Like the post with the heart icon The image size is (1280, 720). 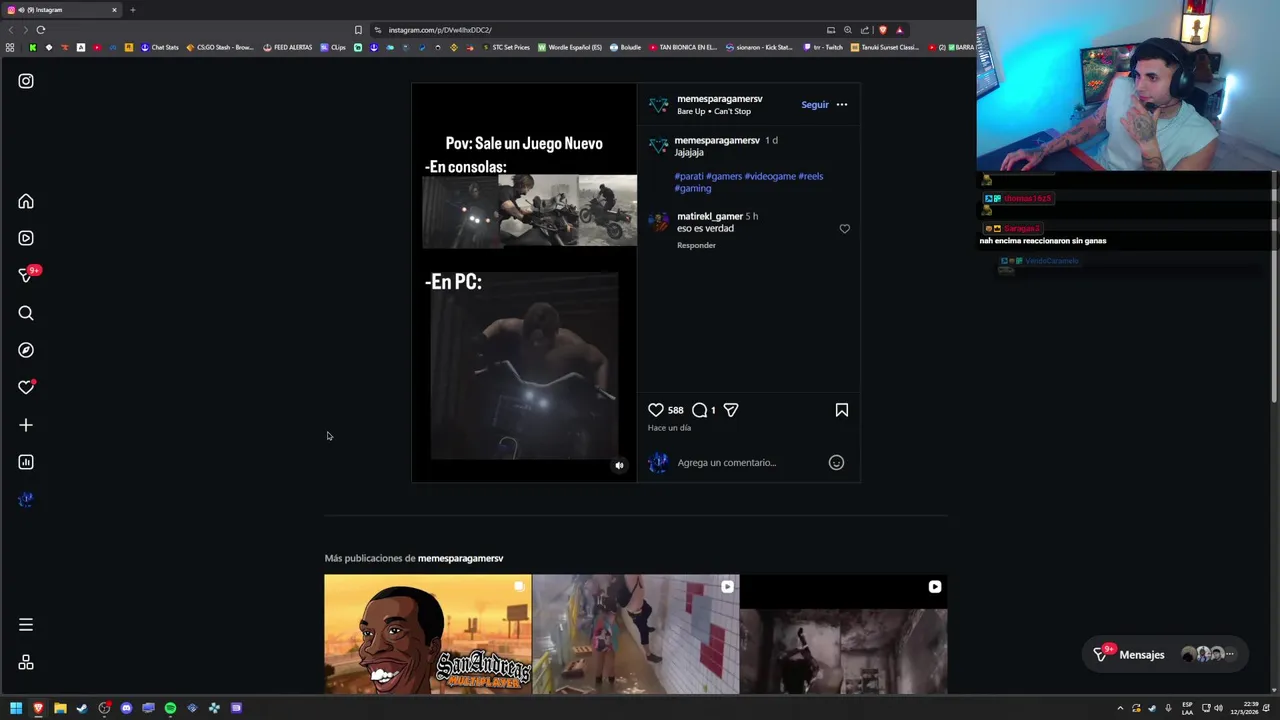[x=656, y=410]
